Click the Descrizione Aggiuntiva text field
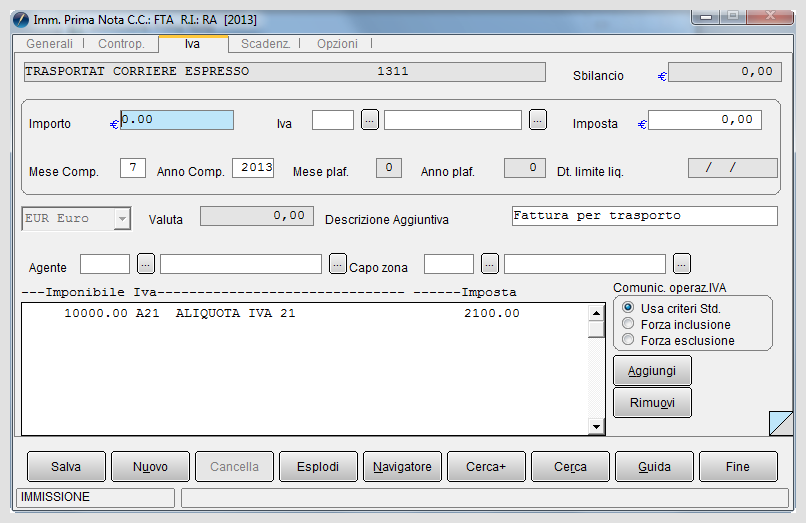Viewport: 806px width, 523px height. [645, 215]
